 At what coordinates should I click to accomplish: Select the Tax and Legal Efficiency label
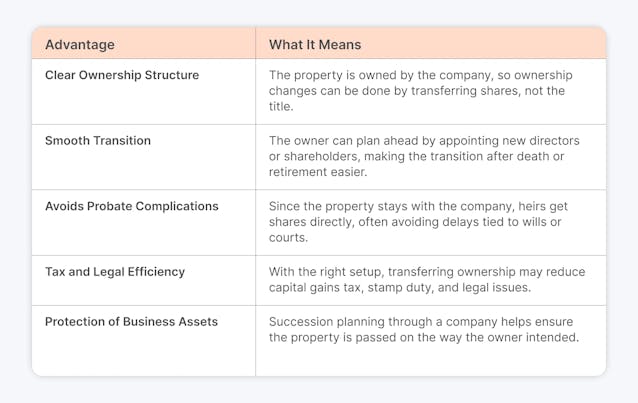(115, 272)
